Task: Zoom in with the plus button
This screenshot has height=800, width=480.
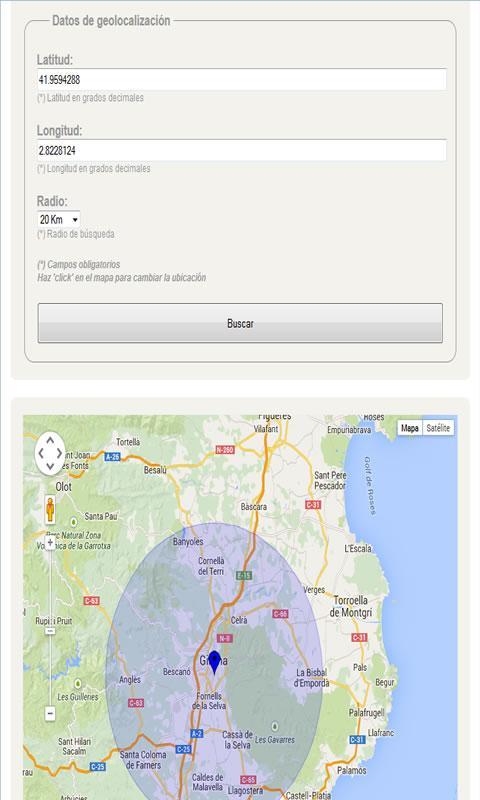Action: 50,543
